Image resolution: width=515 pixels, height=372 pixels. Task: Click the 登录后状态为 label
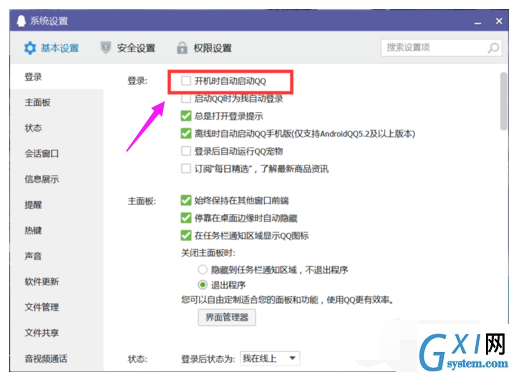[208, 359]
